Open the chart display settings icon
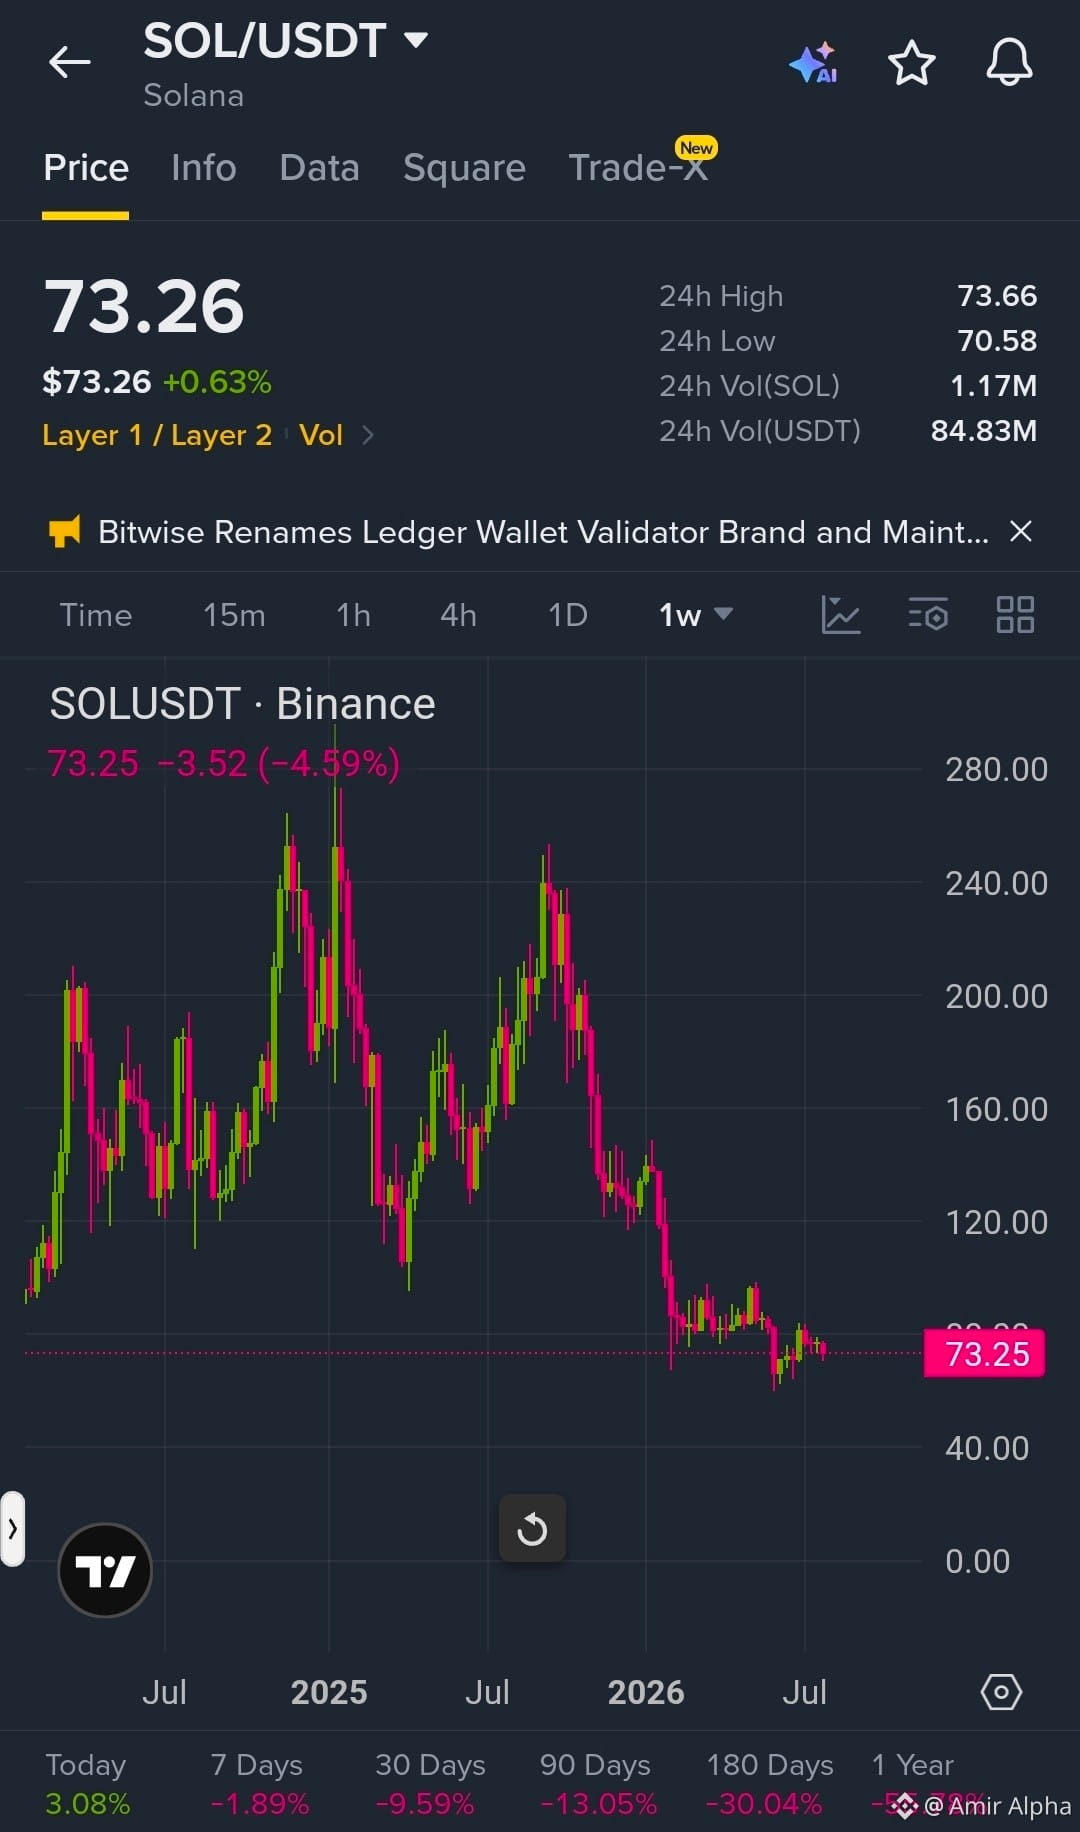Image resolution: width=1080 pixels, height=1832 pixels. [928, 614]
